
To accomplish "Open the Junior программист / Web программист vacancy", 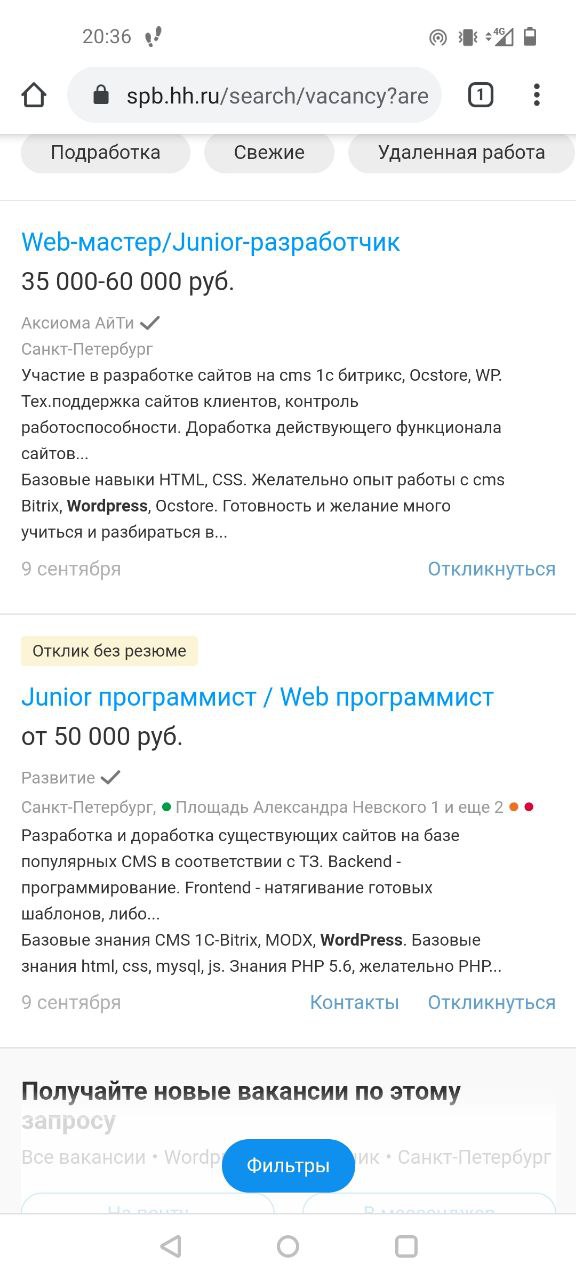I will [257, 697].
